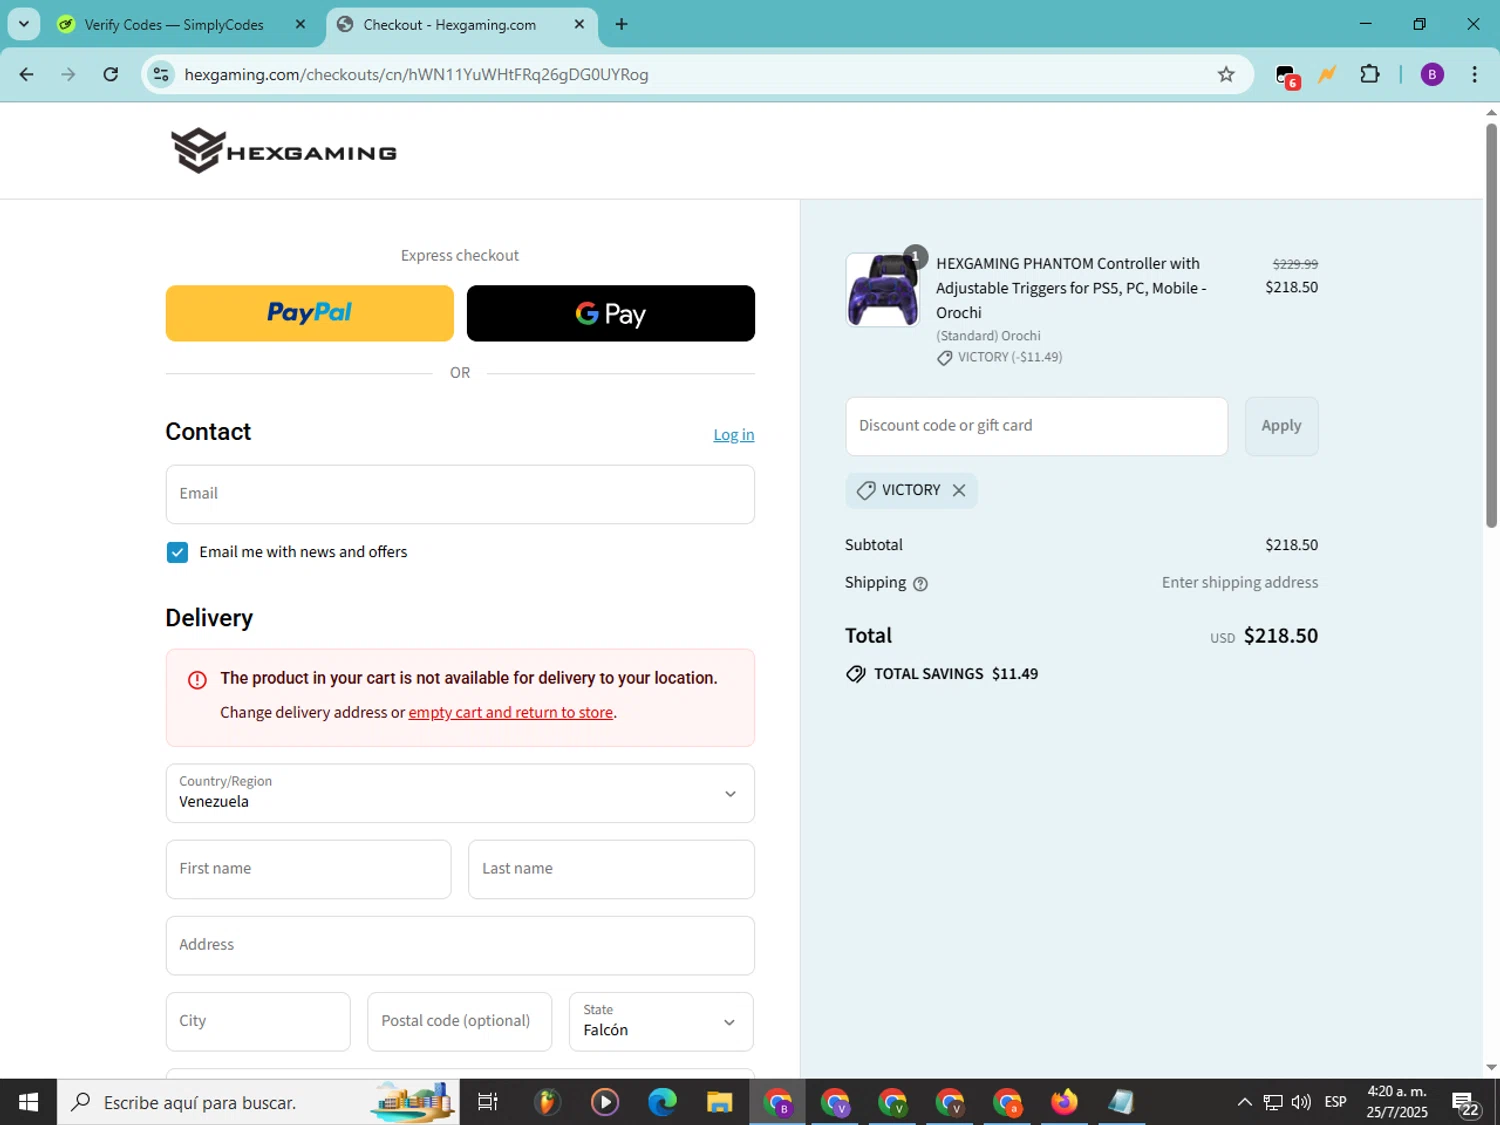Click the Log in link
The width and height of the screenshot is (1500, 1125).
click(733, 434)
